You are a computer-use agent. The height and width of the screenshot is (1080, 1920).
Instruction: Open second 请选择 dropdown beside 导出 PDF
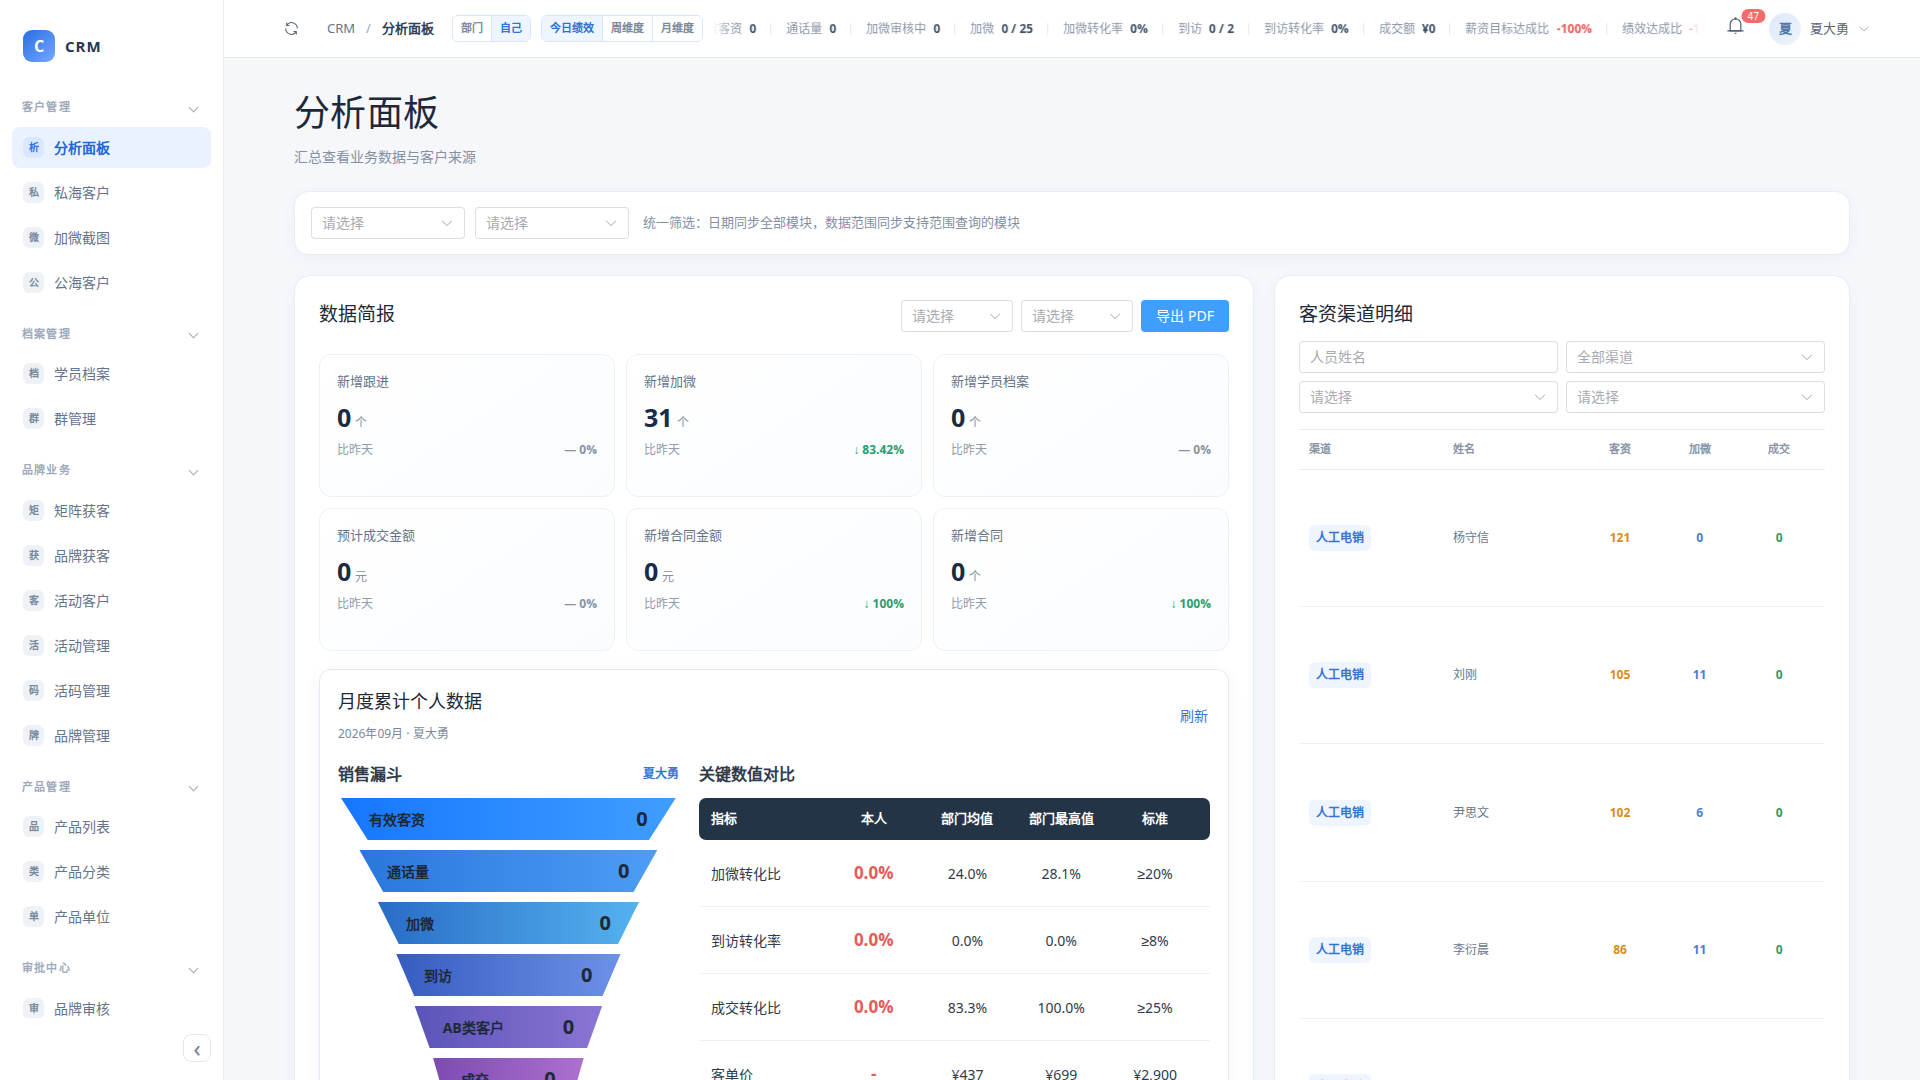point(1077,316)
